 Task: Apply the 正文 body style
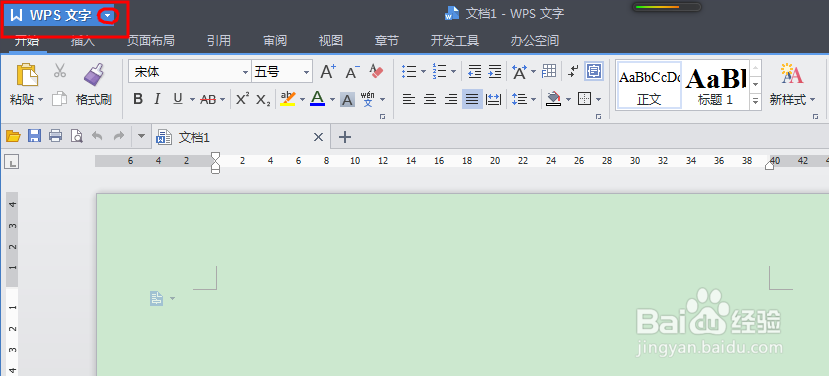pyautogui.click(x=649, y=85)
